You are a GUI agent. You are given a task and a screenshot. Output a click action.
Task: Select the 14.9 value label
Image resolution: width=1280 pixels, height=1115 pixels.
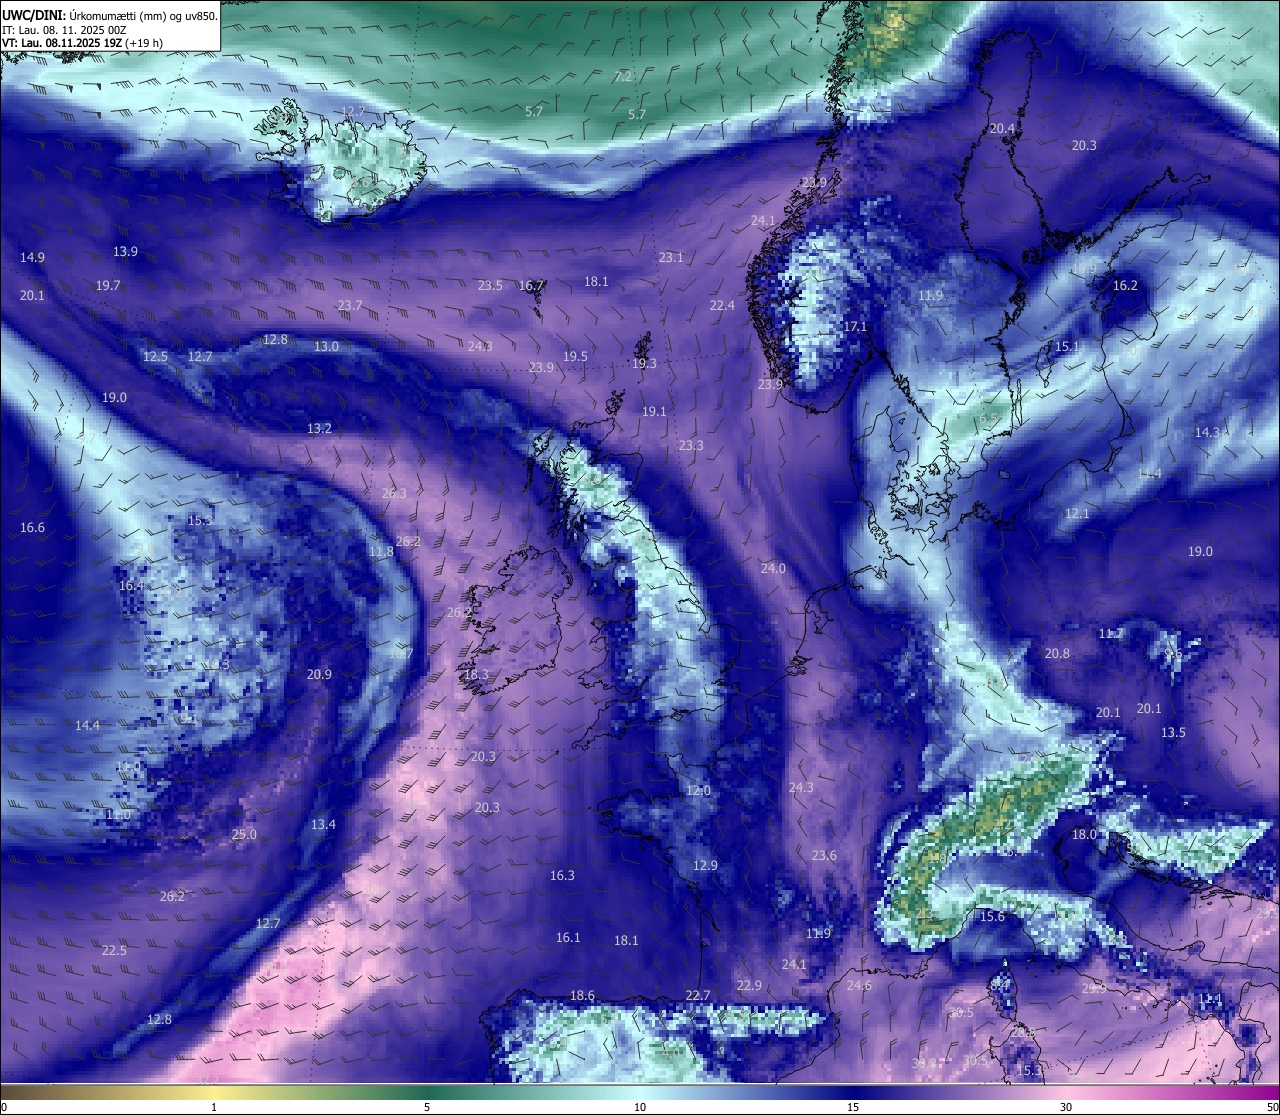pyautogui.click(x=32, y=257)
